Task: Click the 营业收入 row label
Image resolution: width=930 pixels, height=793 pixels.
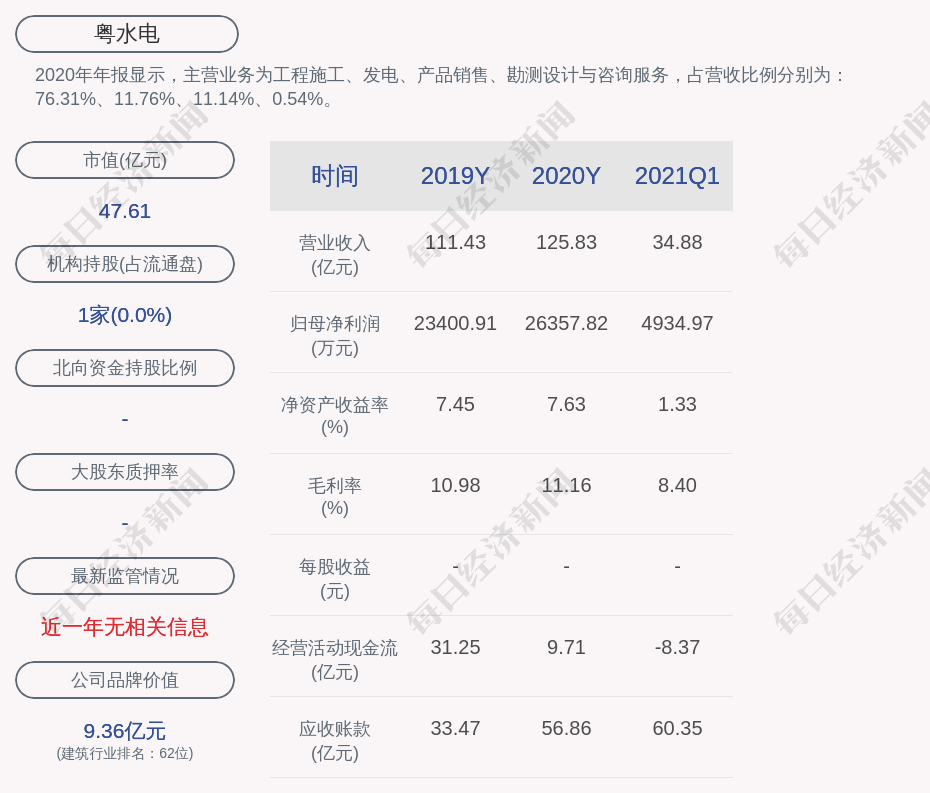Action: click(x=334, y=254)
